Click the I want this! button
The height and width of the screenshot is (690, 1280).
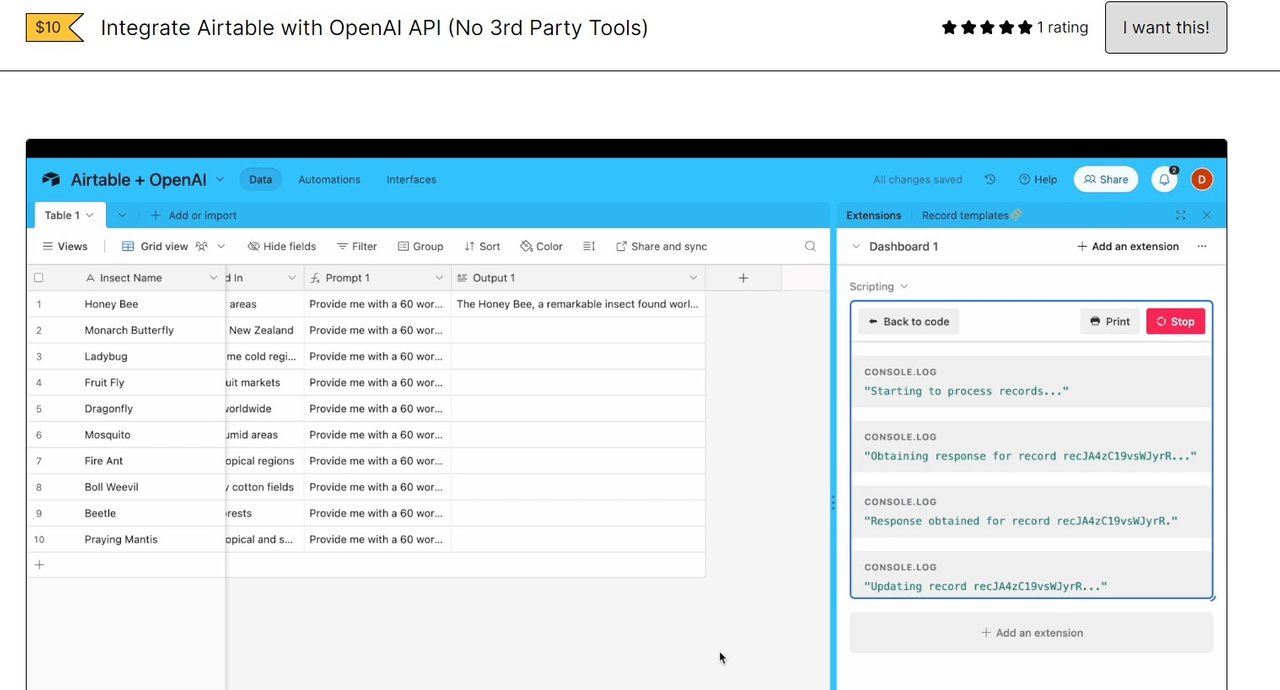point(1165,28)
